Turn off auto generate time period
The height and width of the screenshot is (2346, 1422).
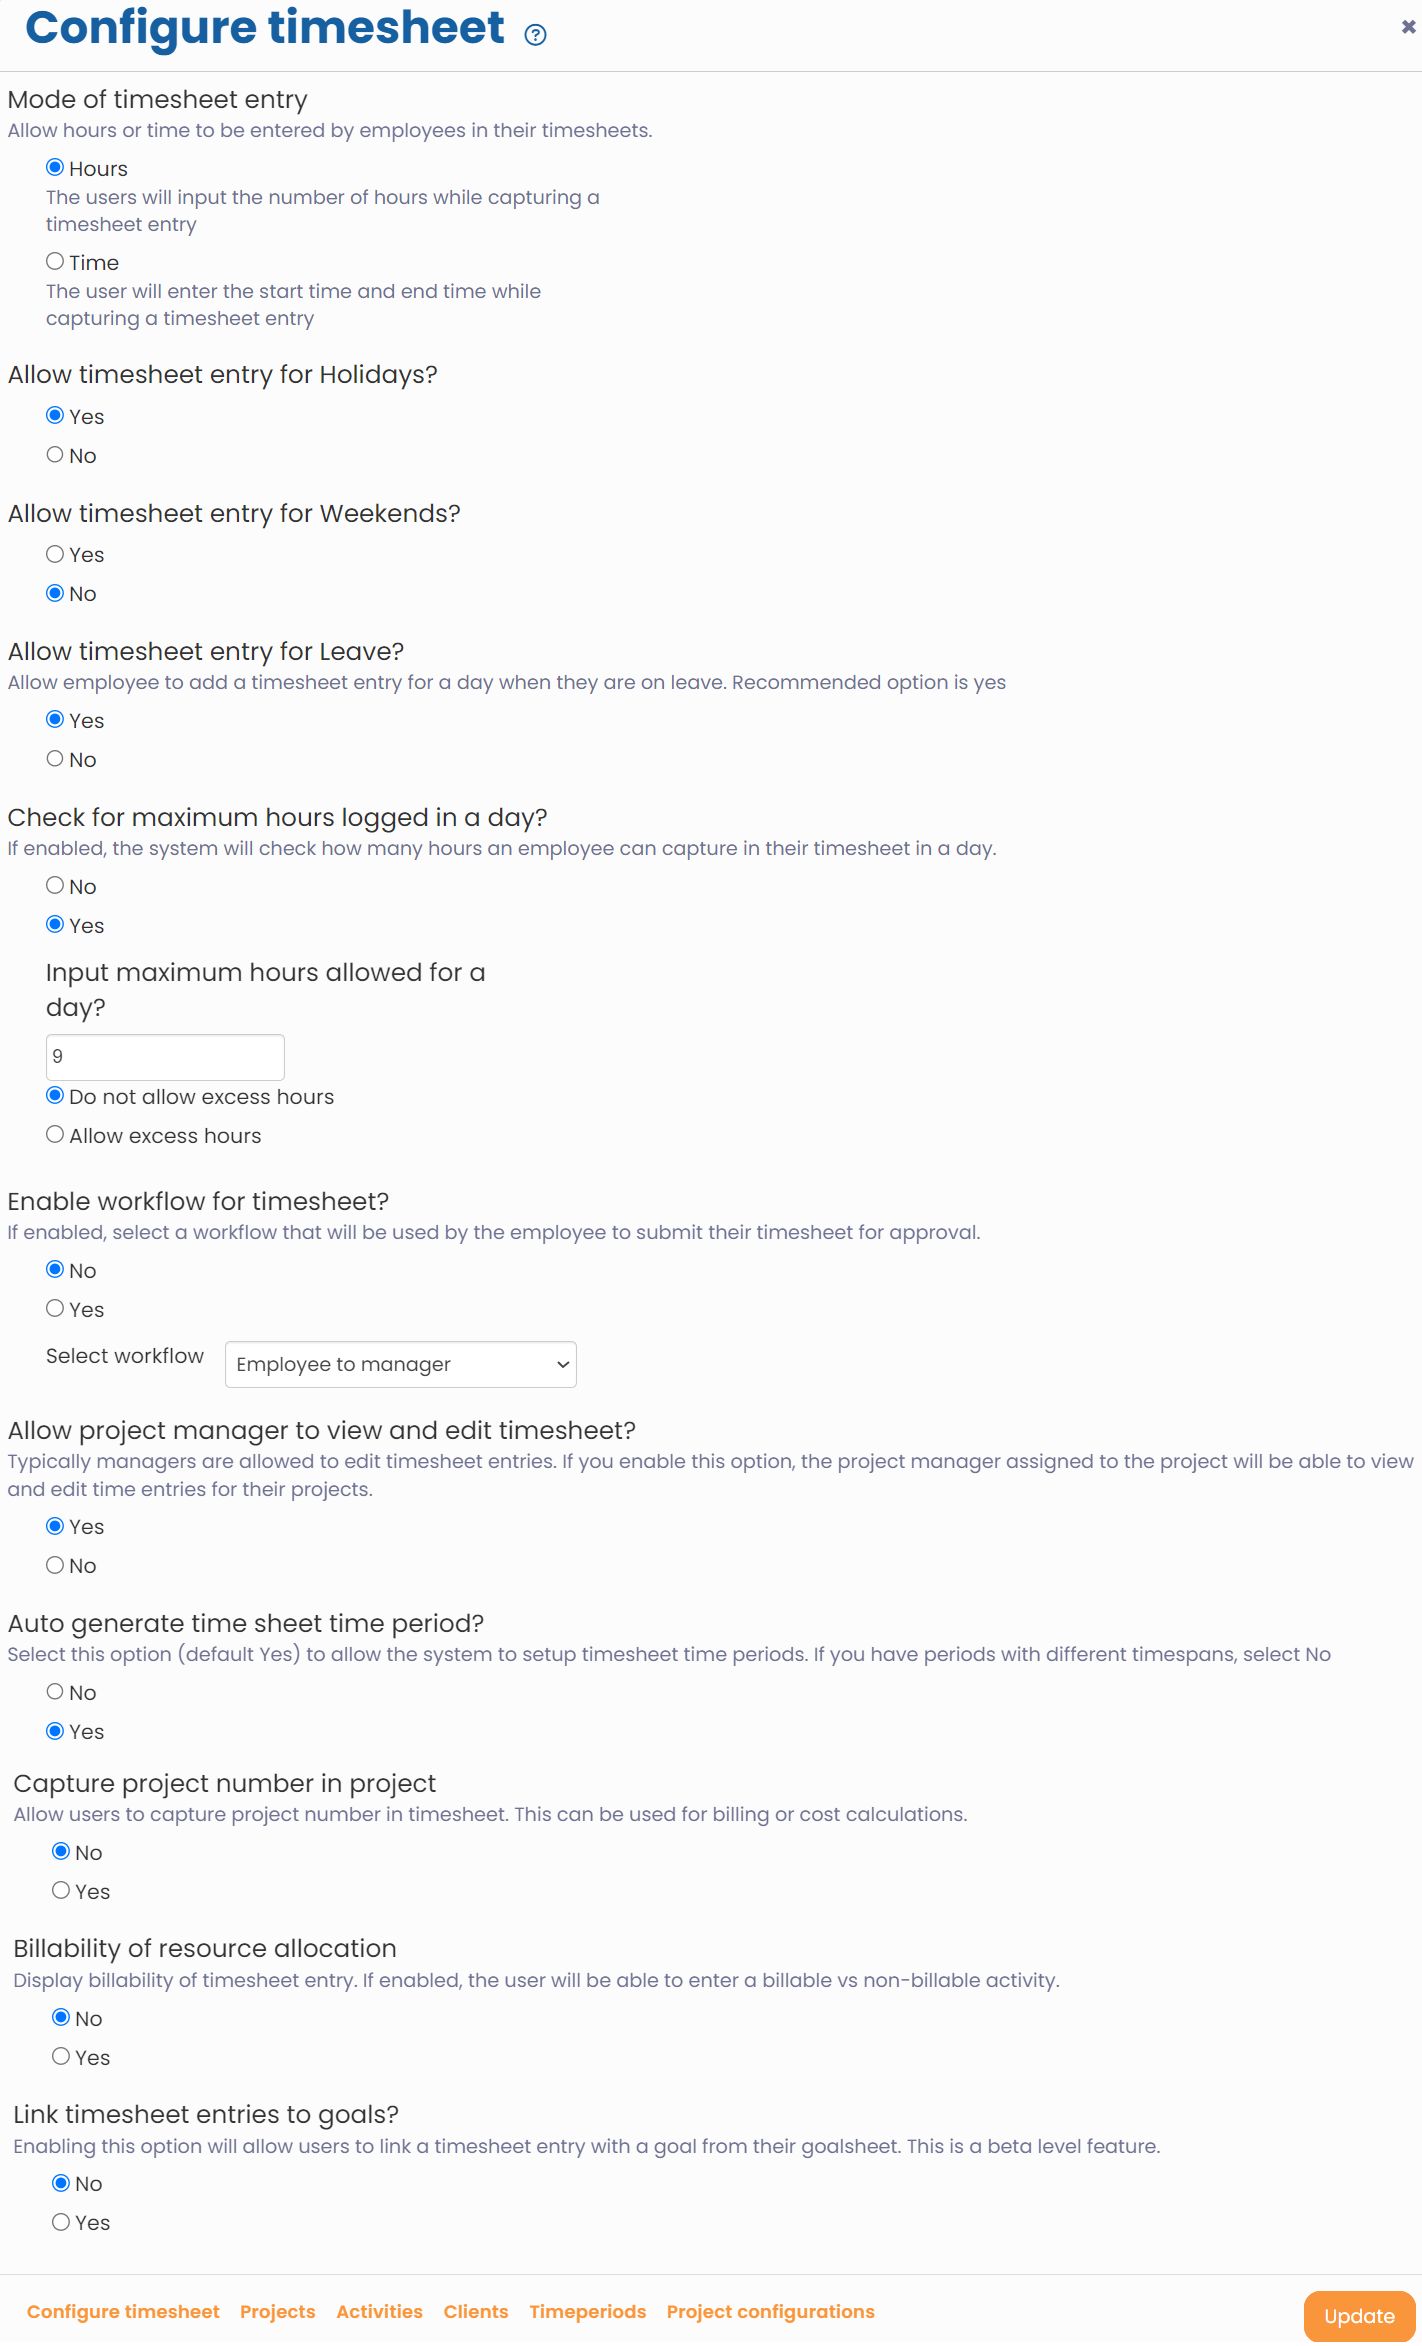[55, 1692]
